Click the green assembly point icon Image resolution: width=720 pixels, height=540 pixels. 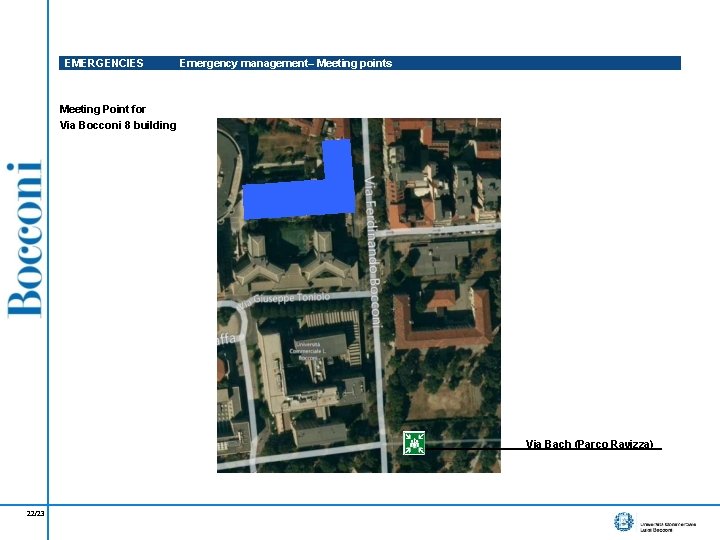414,443
